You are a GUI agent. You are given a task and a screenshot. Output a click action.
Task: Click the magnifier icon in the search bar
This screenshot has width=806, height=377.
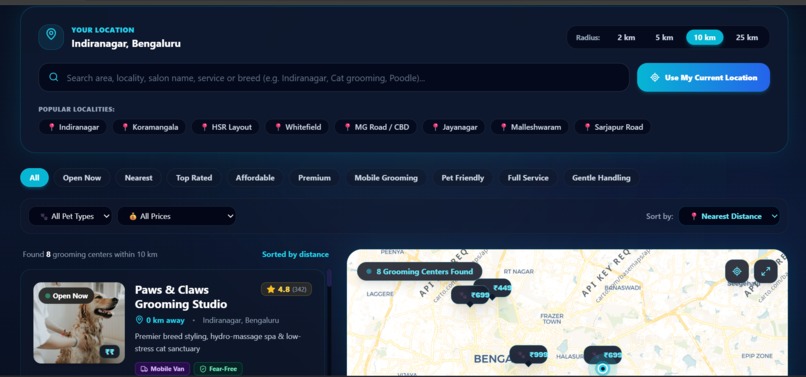click(53, 78)
